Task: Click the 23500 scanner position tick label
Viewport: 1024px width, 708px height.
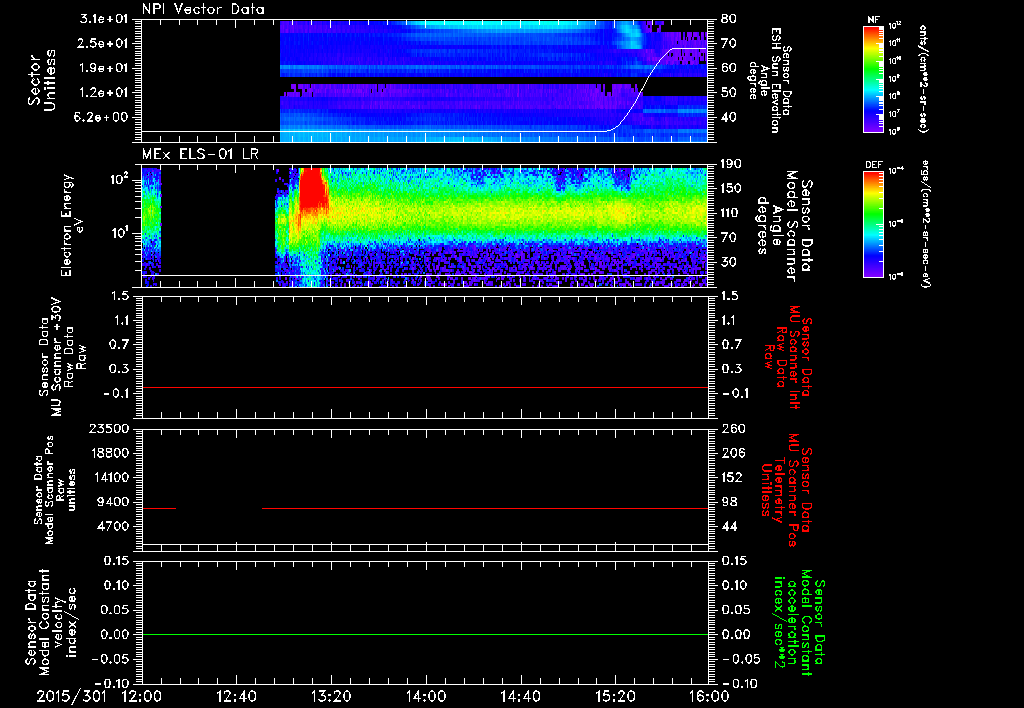Action: [x=110, y=428]
